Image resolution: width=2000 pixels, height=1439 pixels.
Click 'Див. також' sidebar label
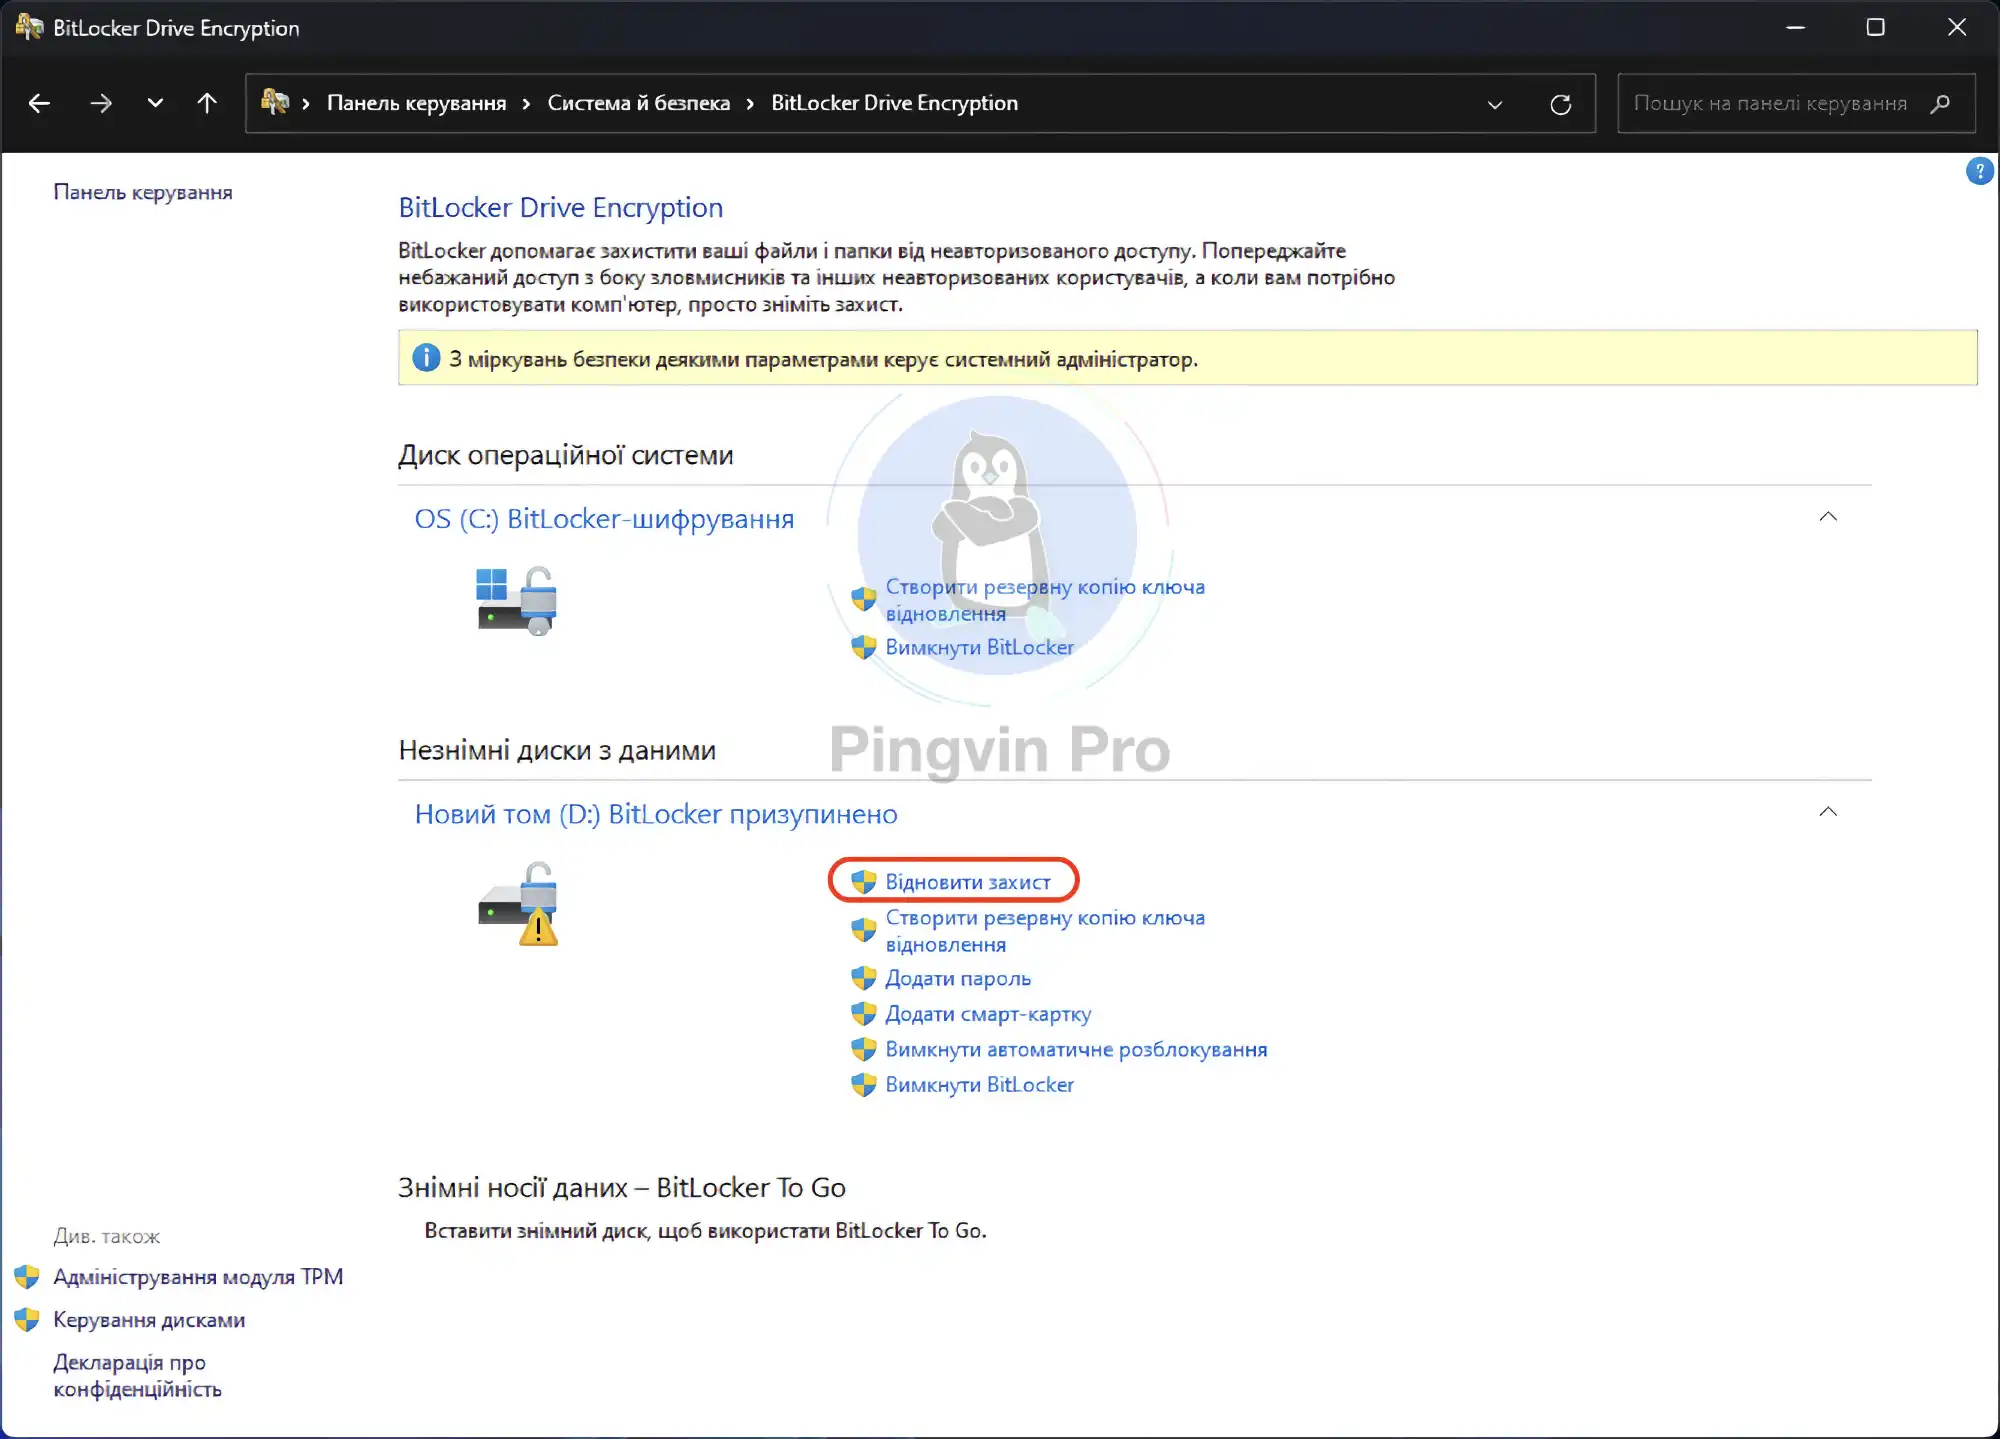tap(107, 1237)
